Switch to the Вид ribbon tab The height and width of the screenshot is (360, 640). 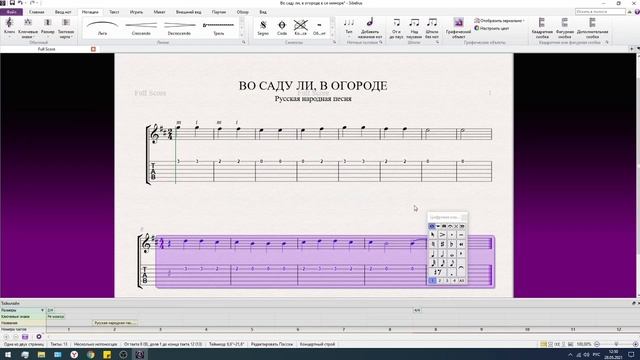(x=263, y=12)
